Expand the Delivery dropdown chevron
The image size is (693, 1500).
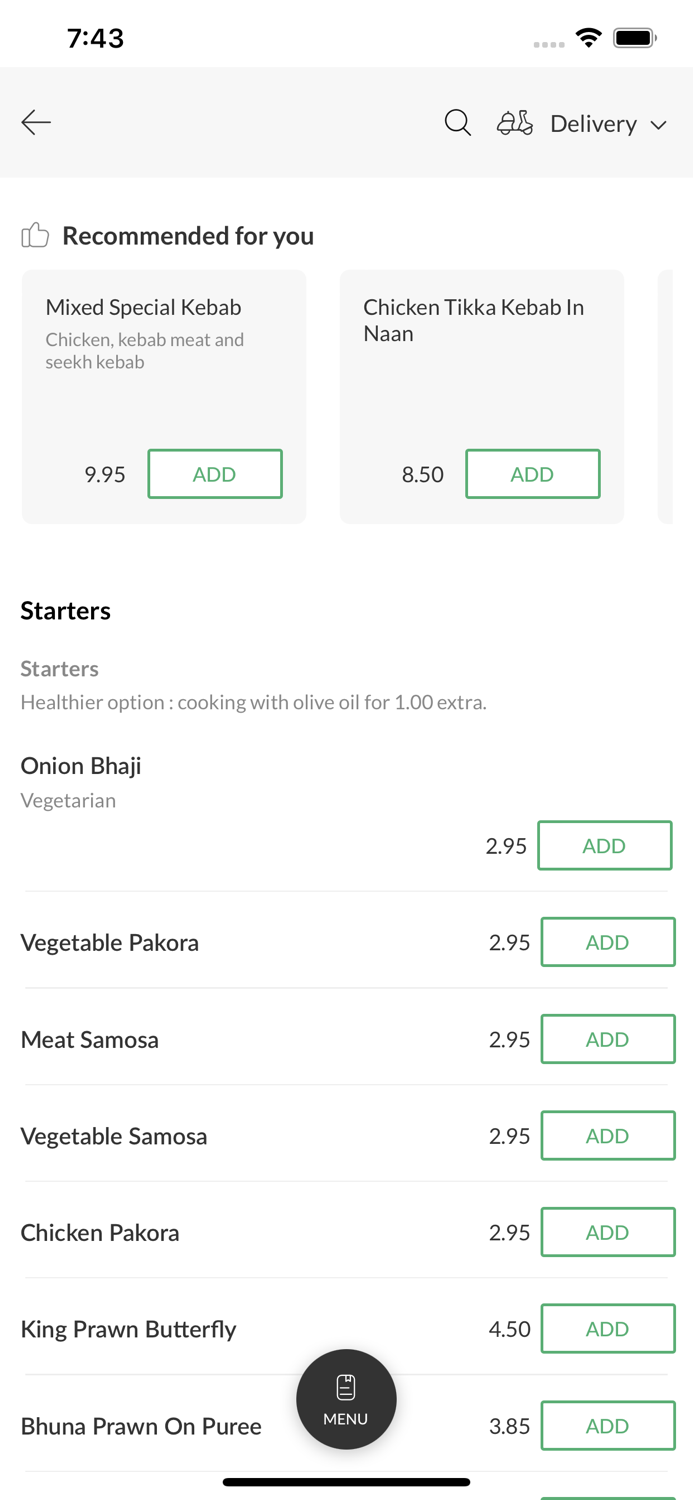[659, 125]
